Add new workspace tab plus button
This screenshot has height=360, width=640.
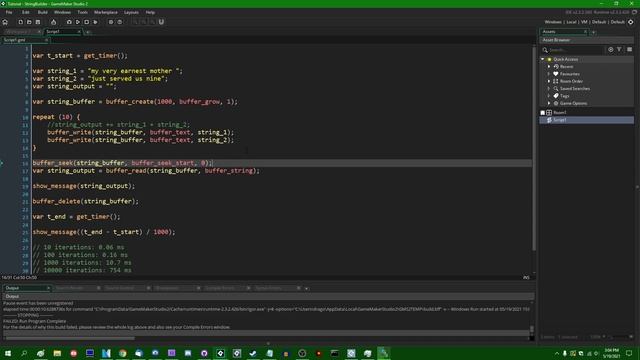click(88, 31)
